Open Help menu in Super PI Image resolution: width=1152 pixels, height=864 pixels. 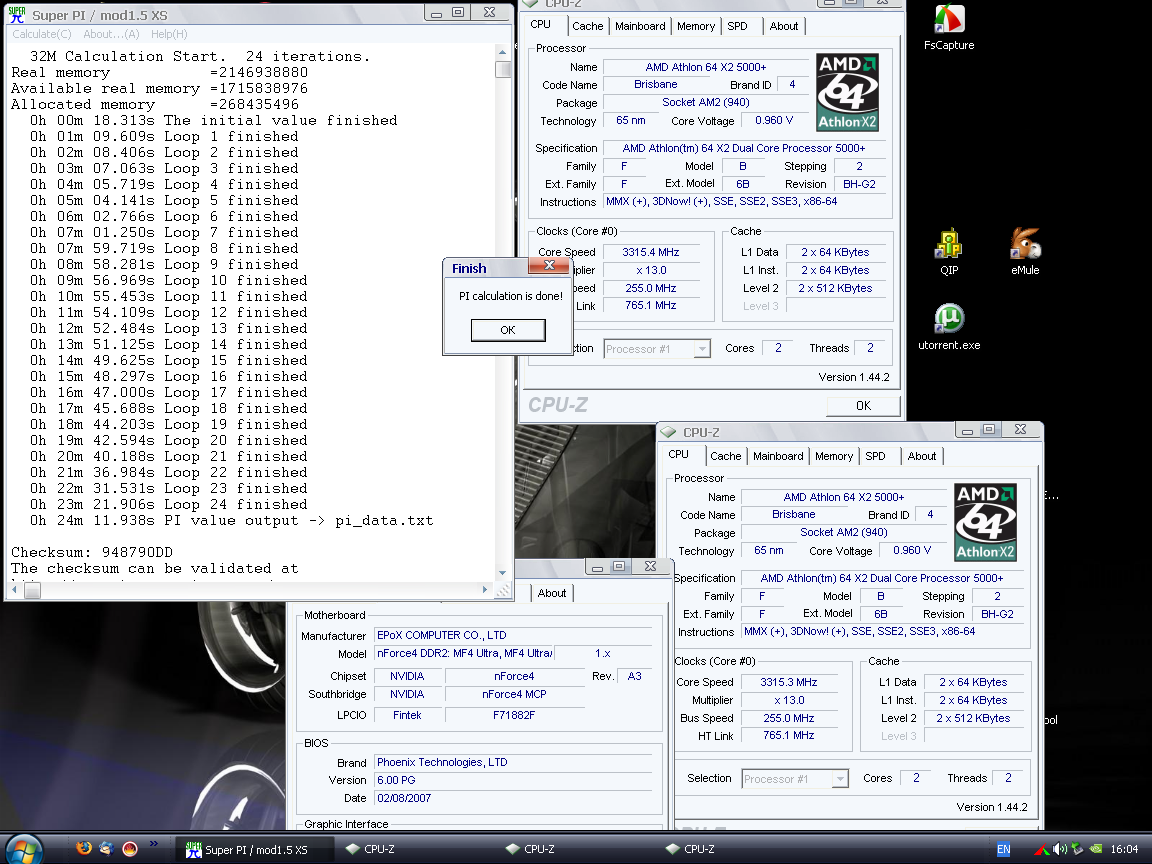[169, 34]
